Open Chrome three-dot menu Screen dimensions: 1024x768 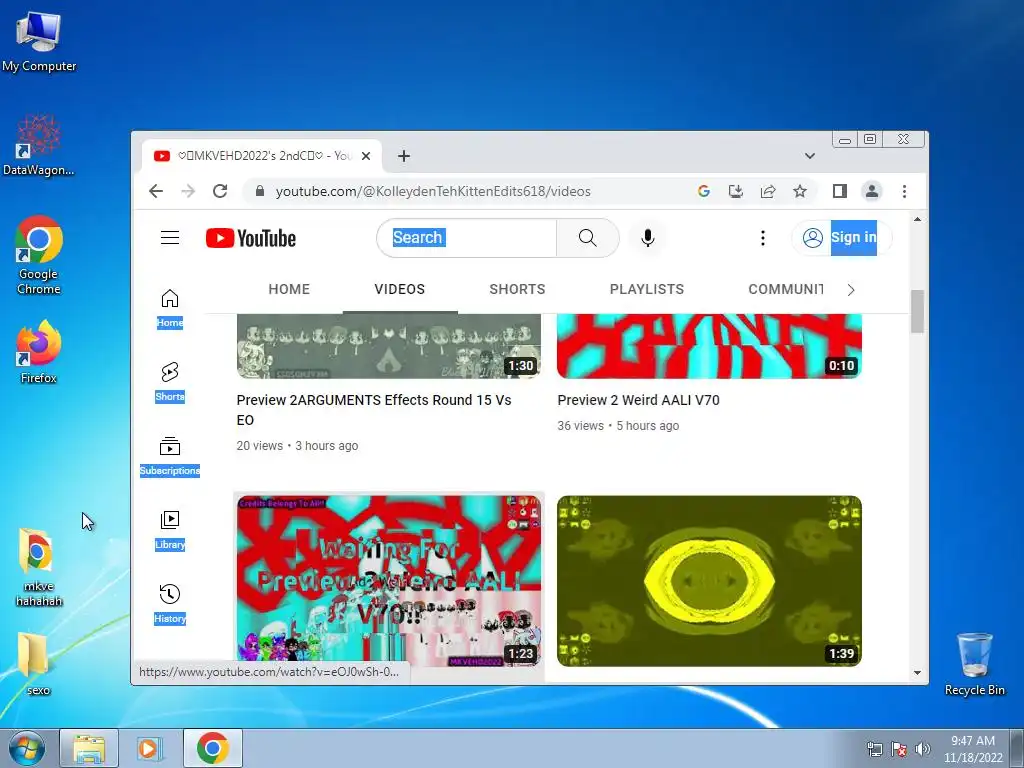tap(904, 191)
